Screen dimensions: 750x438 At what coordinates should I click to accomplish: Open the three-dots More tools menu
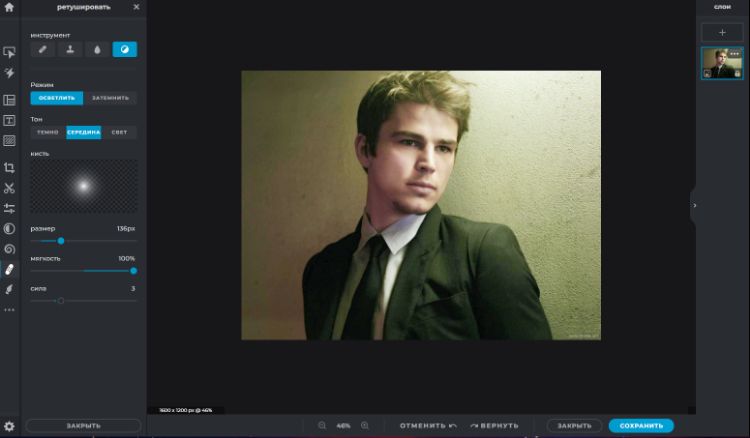(x=9, y=310)
